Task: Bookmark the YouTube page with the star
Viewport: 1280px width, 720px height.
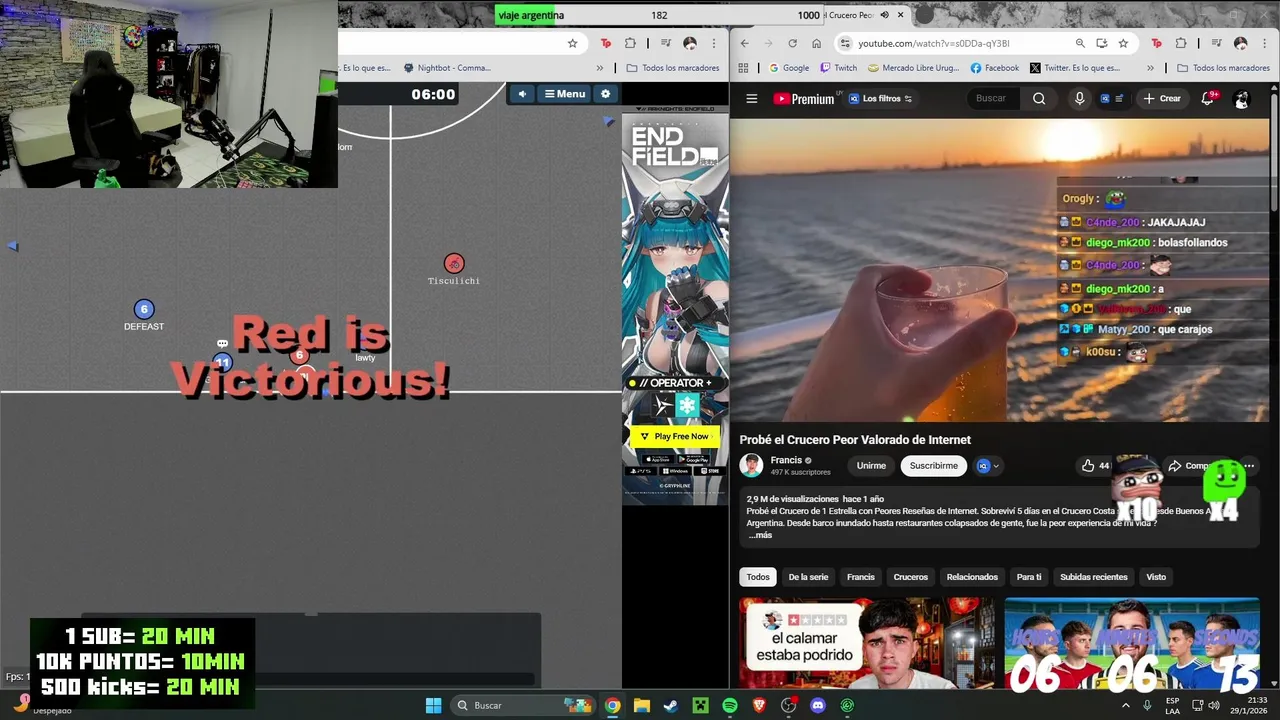Action: (x=1123, y=43)
